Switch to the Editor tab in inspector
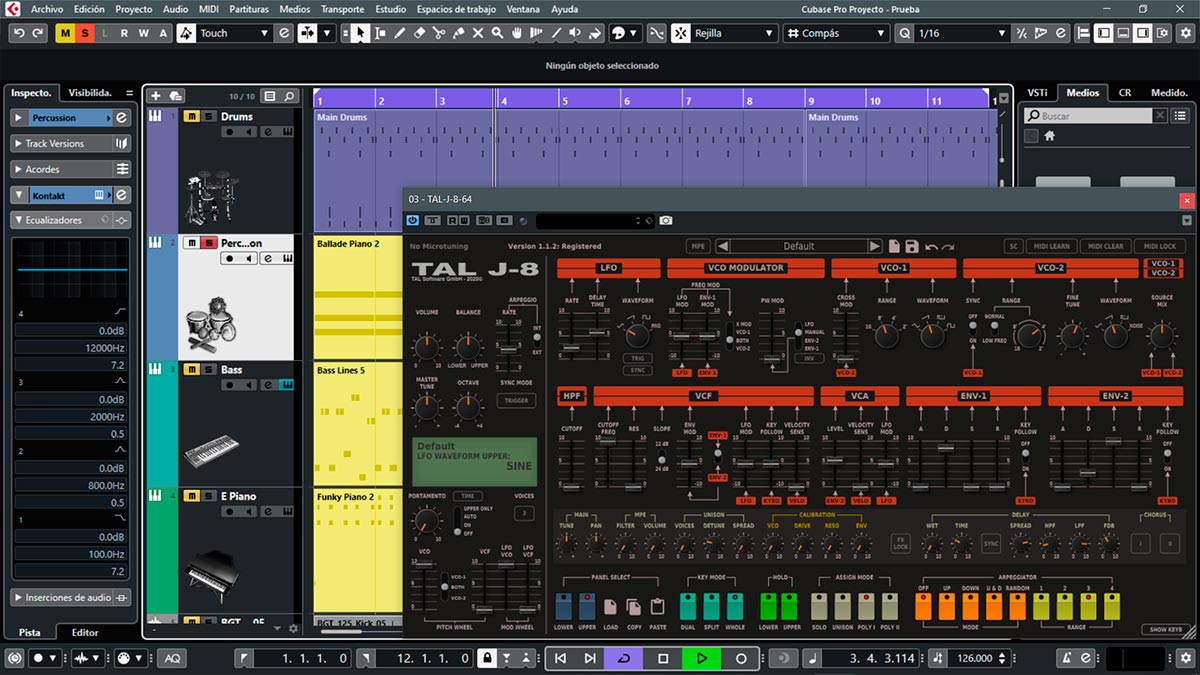The image size is (1200, 675). 85,632
